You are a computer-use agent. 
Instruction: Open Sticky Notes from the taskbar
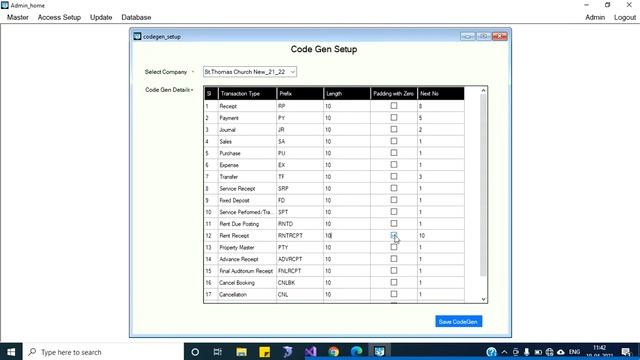[x=264, y=352]
